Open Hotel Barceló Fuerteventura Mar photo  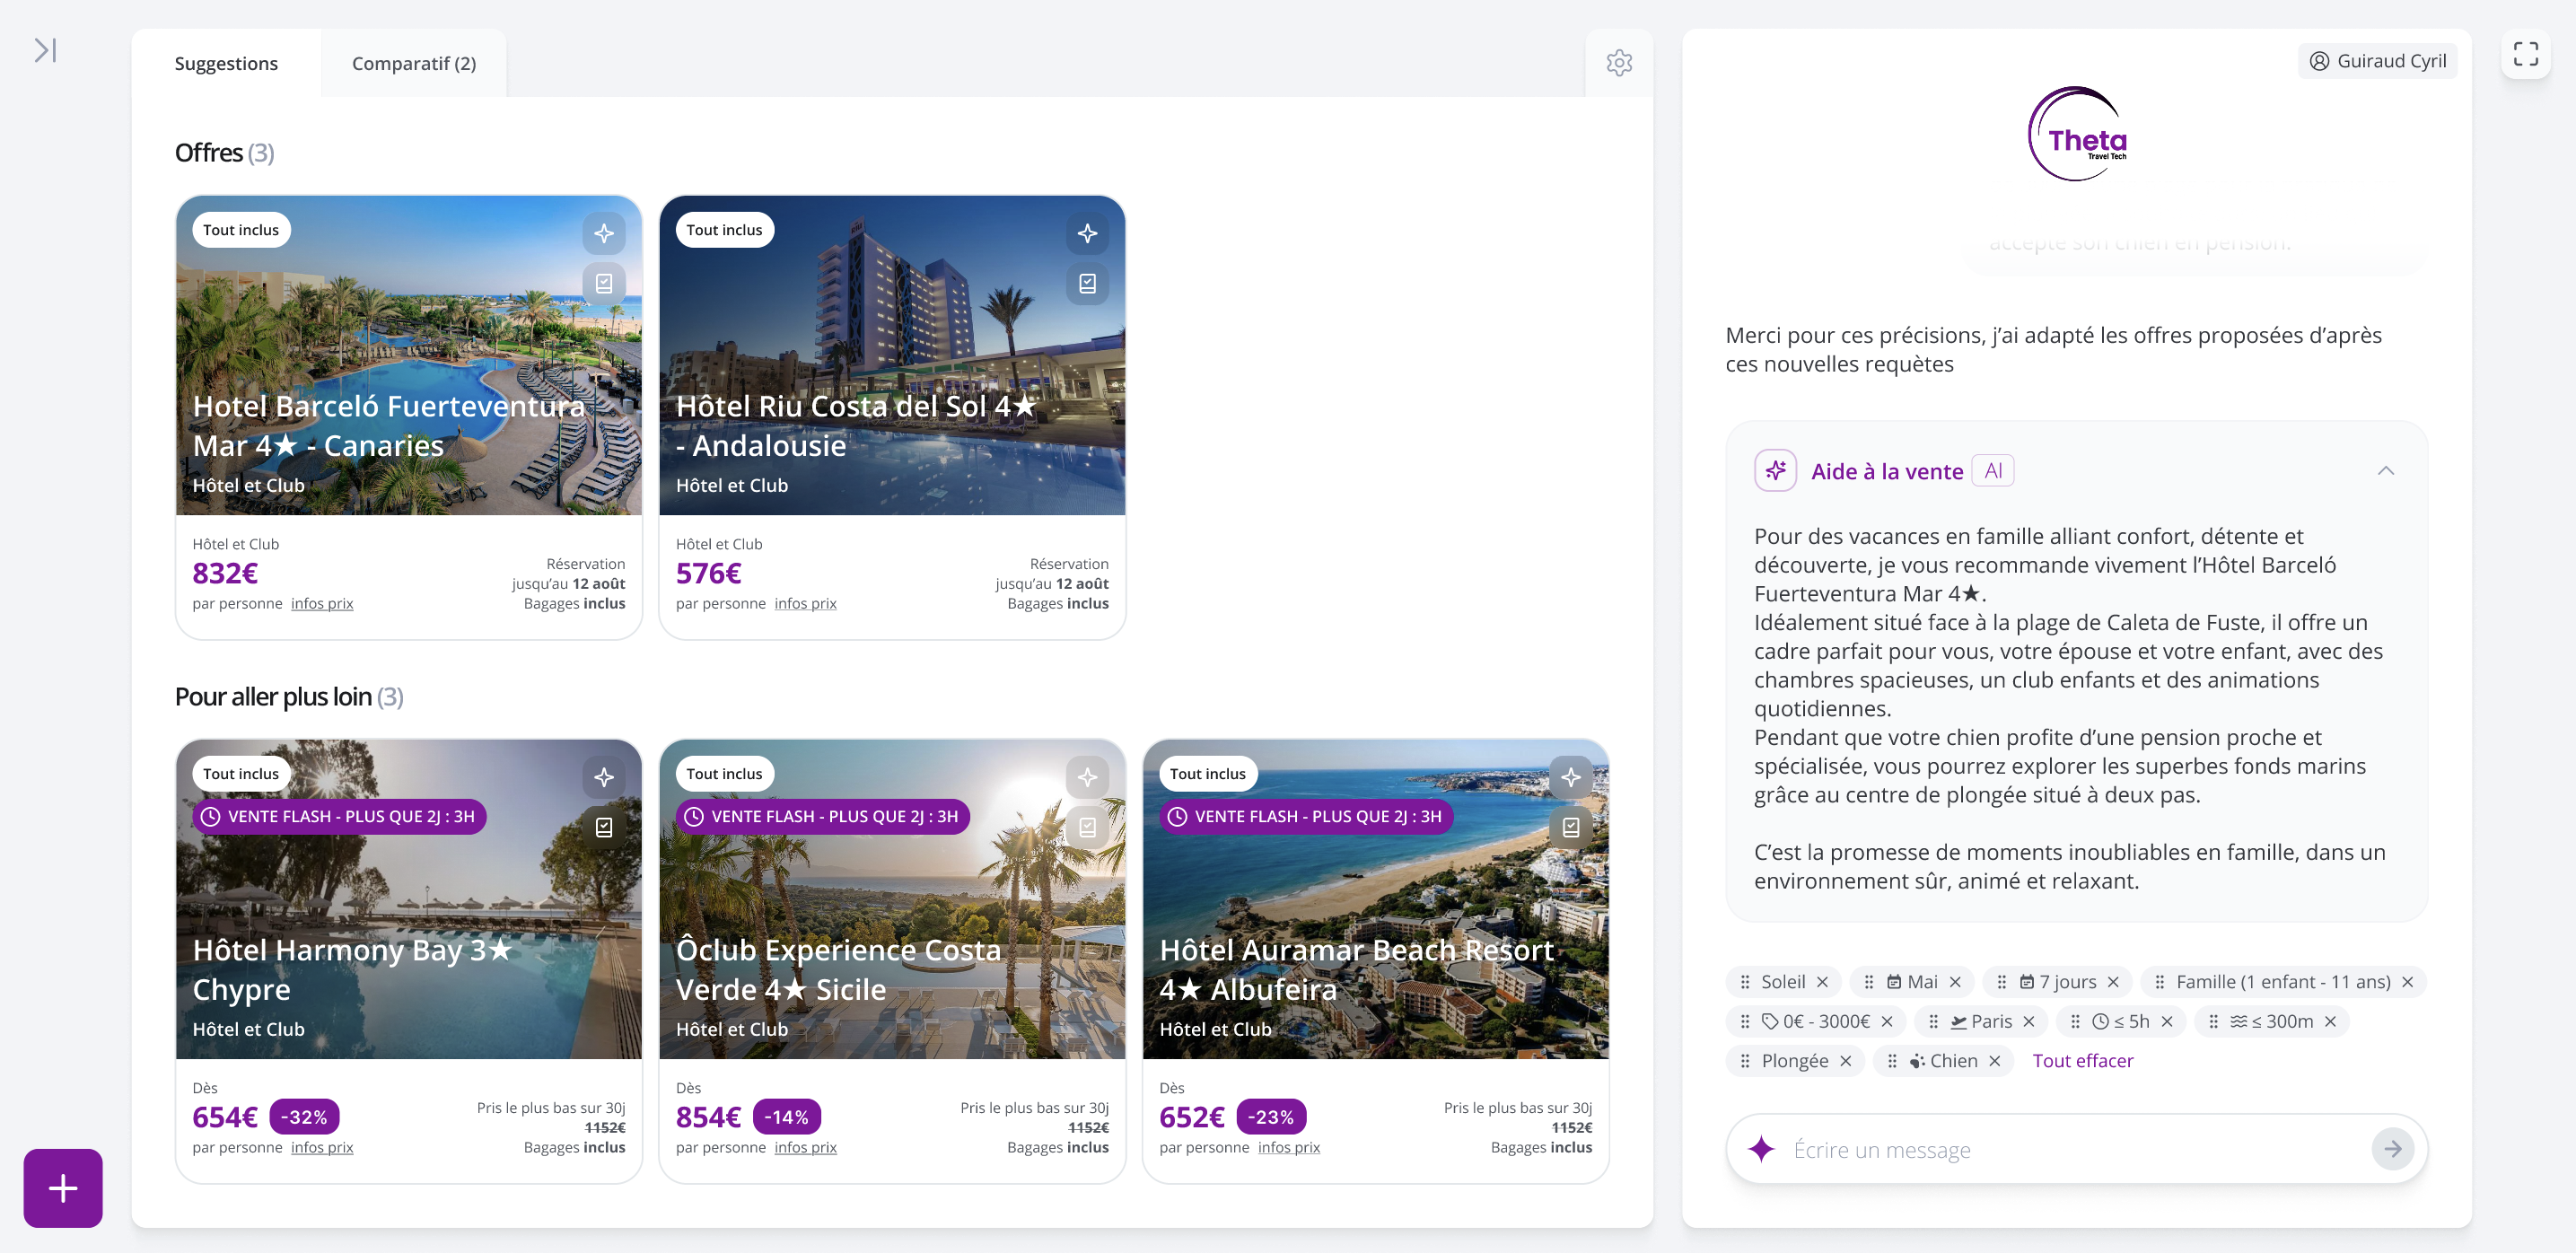409,355
